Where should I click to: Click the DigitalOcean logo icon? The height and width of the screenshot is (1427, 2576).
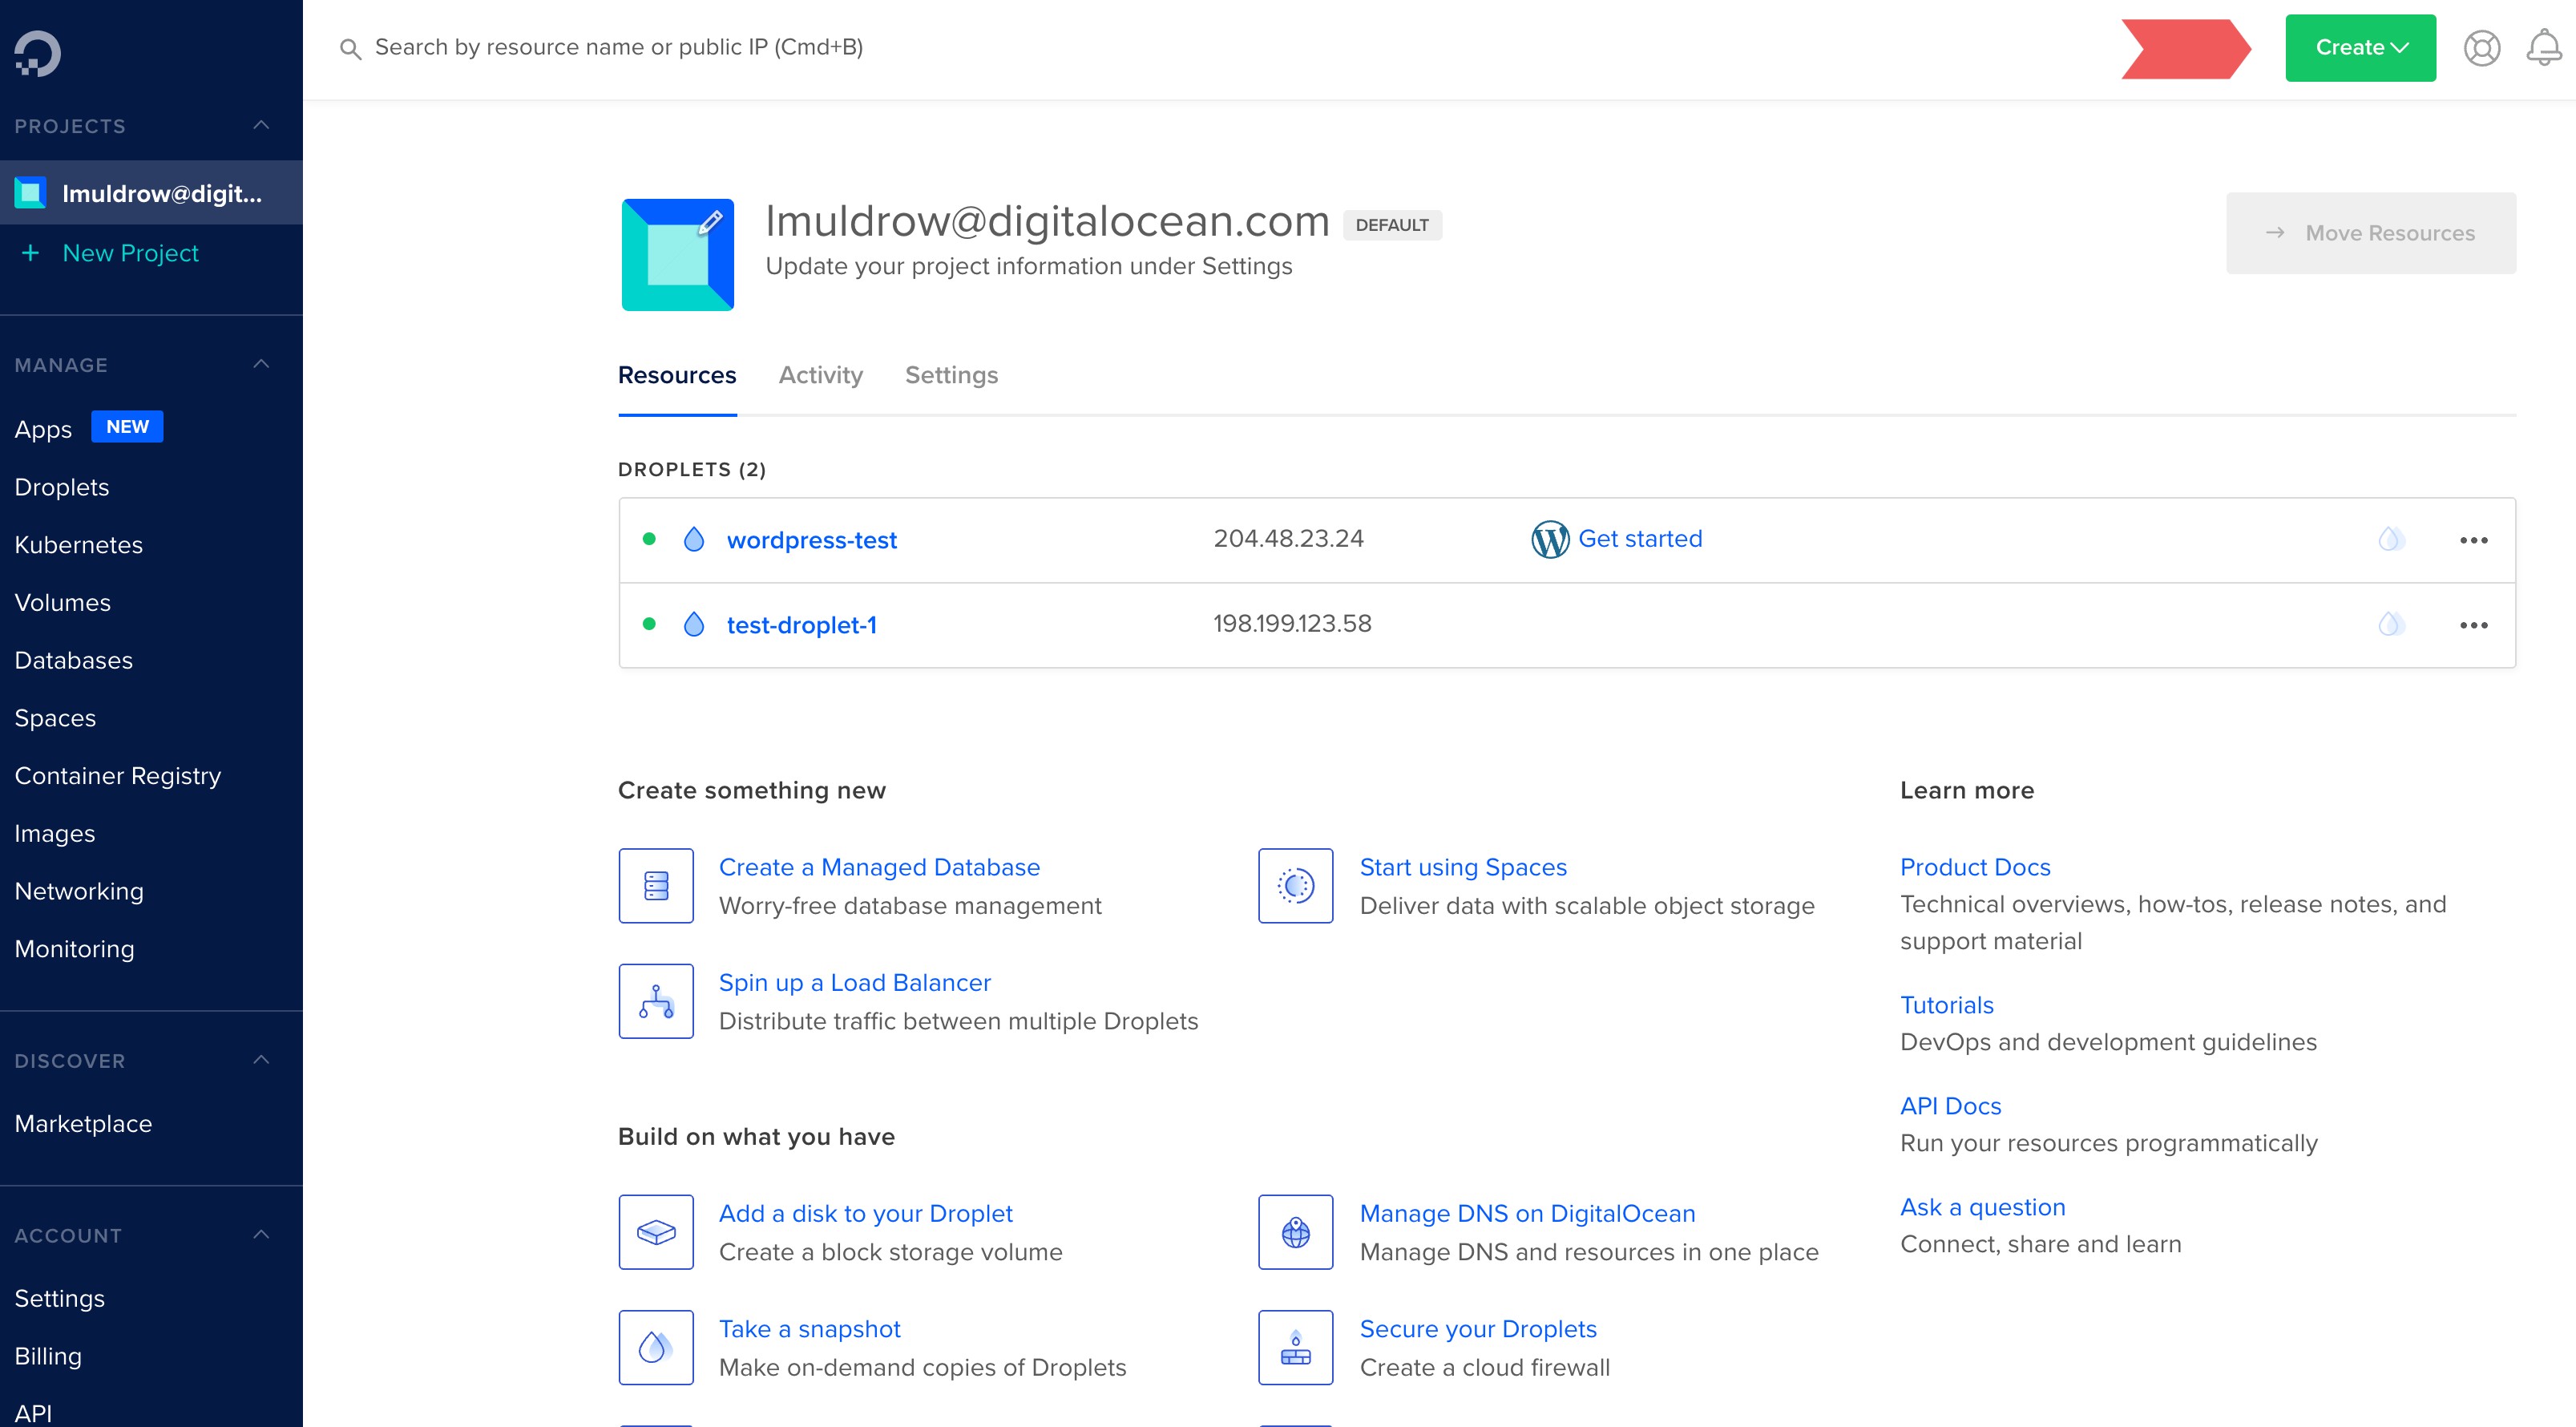[38, 53]
